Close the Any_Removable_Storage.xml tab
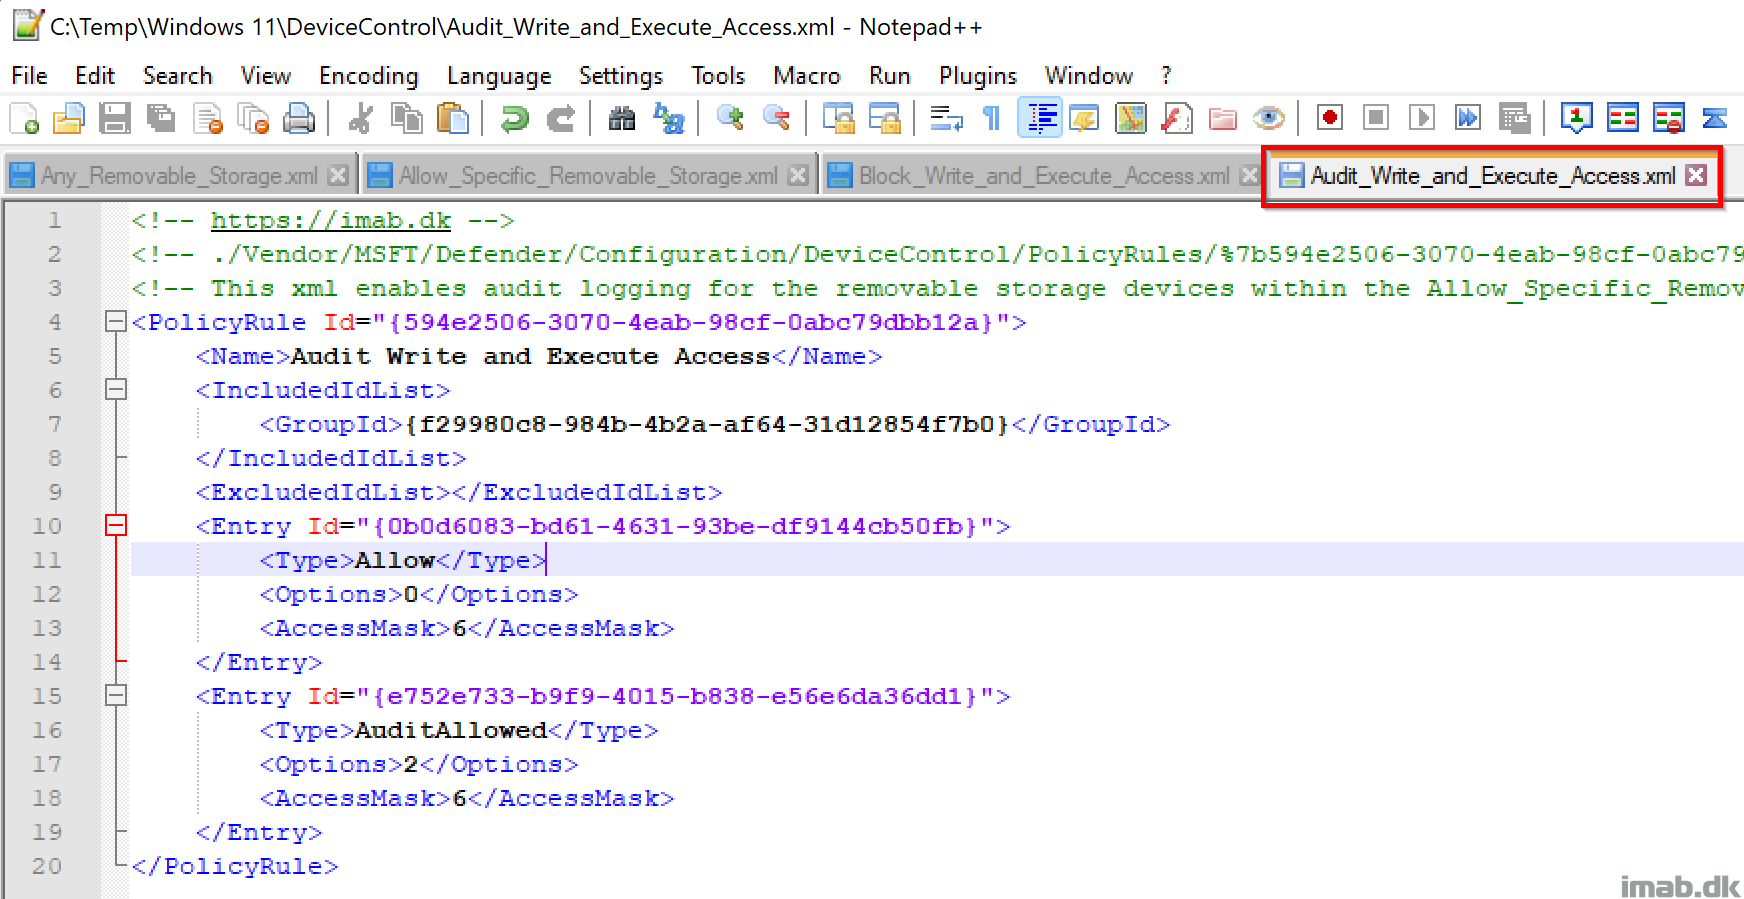 [339, 175]
